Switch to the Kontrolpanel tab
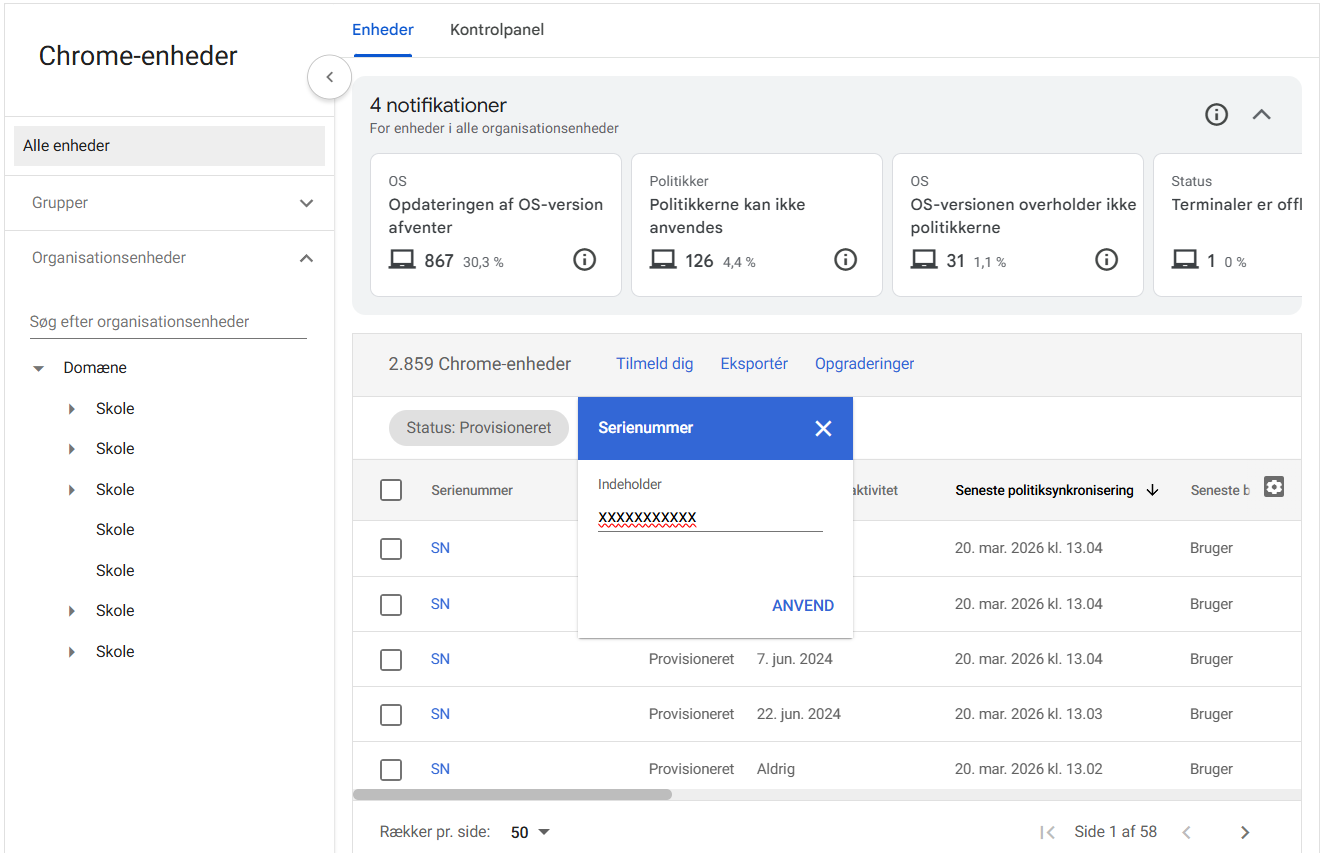The width and height of the screenshot is (1324, 853). [x=497, y=30]
